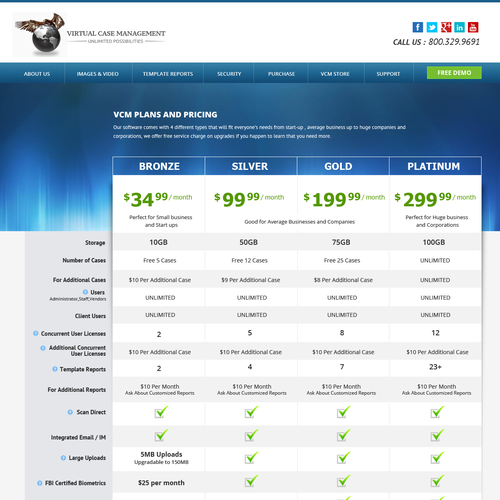This screenshot has height=500, width=500.
Task: Click Silver plan Integrated Email checkmark
Action: pos(251,435)
